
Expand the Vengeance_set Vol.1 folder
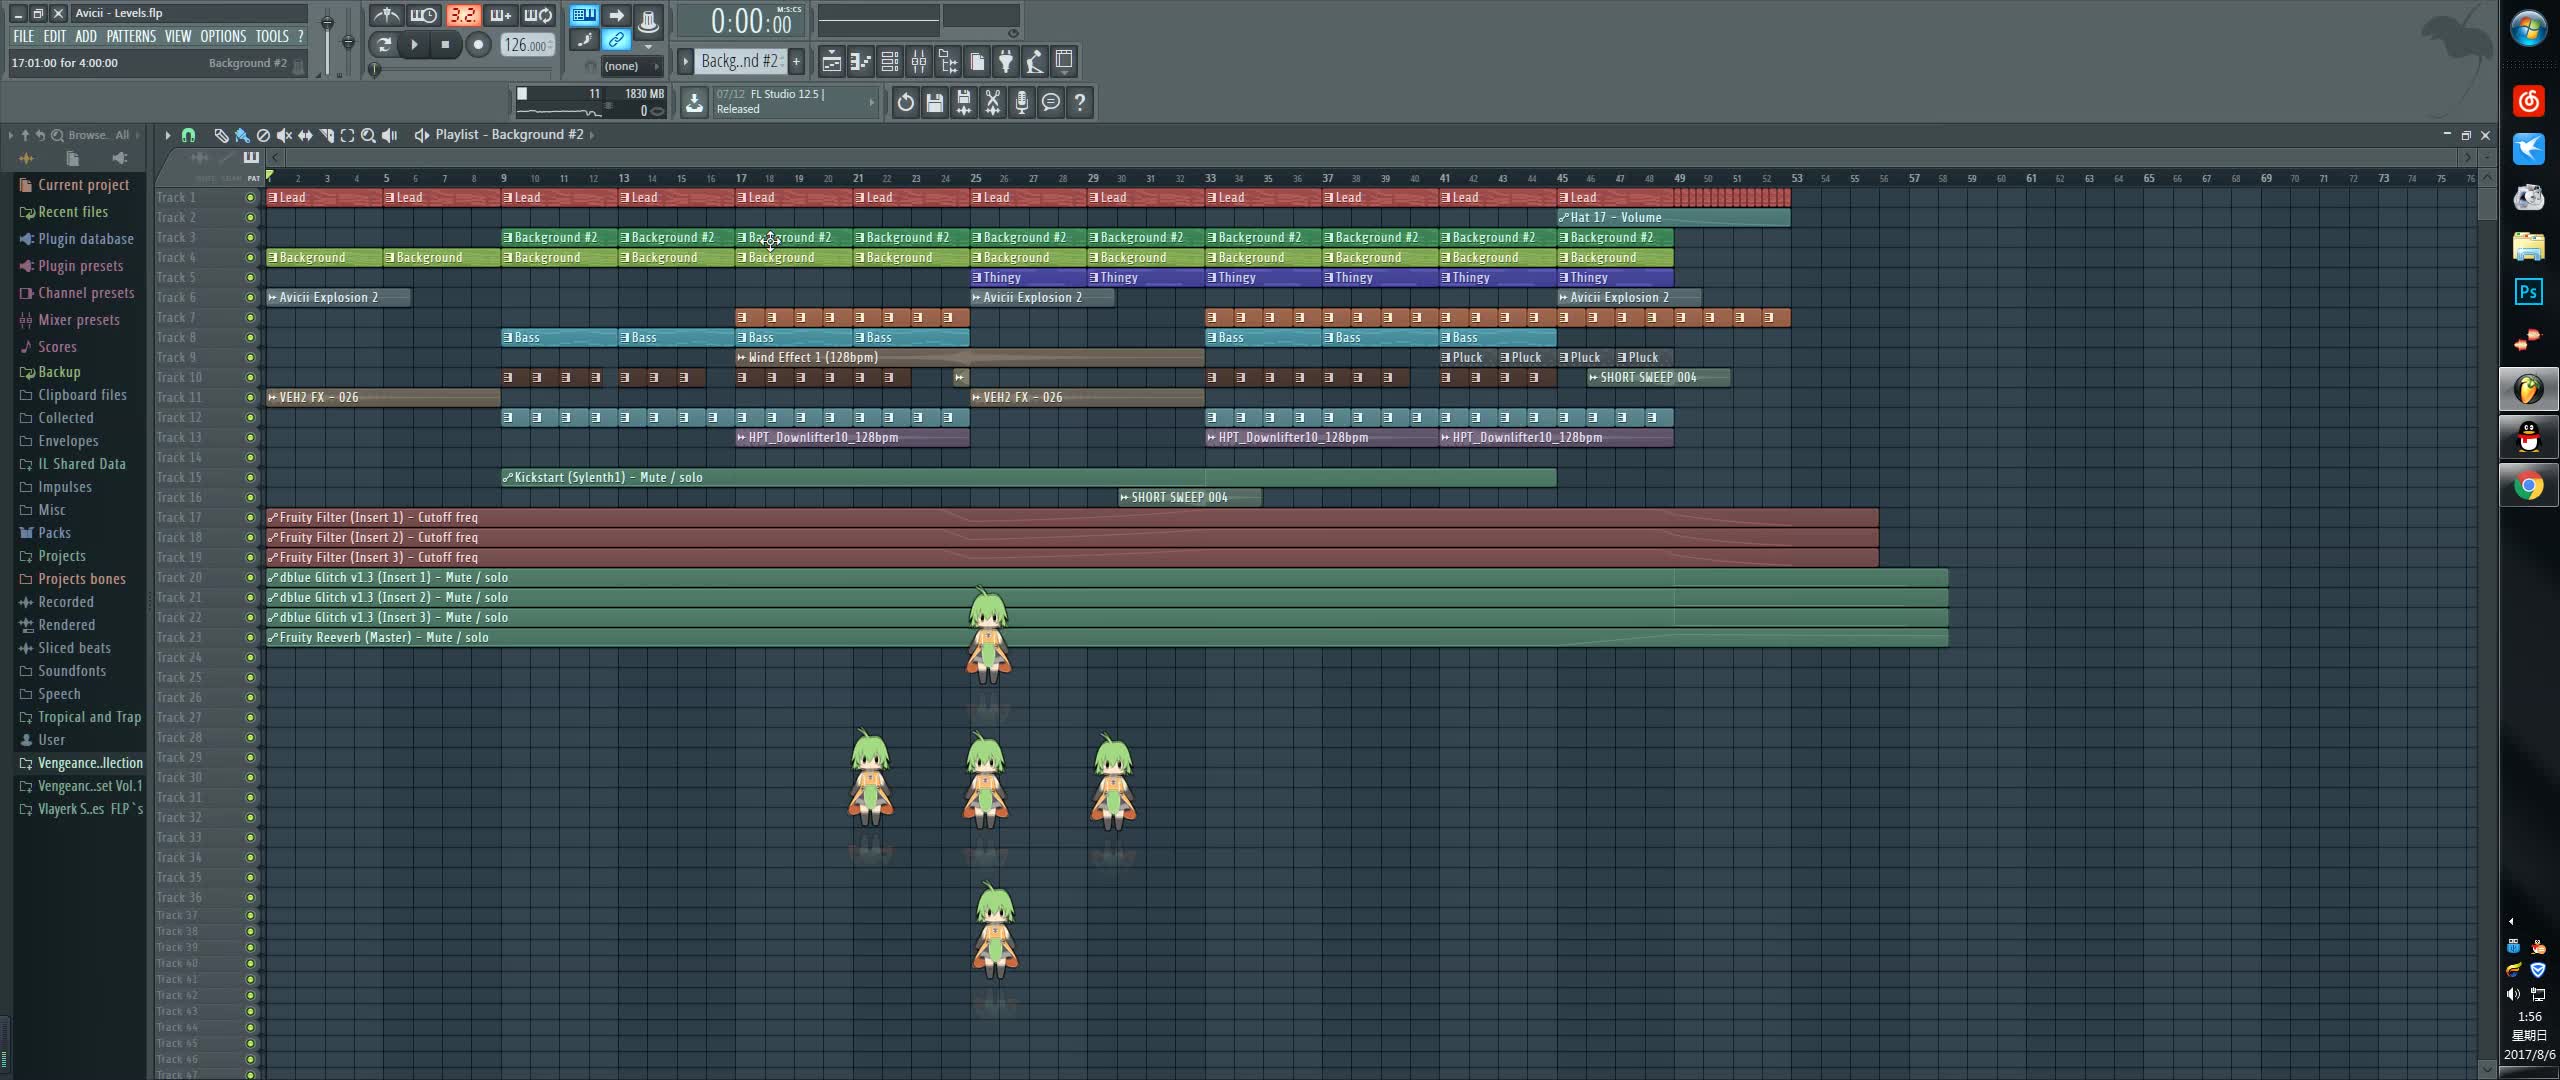pyautogui.click(x=90, y=785)
